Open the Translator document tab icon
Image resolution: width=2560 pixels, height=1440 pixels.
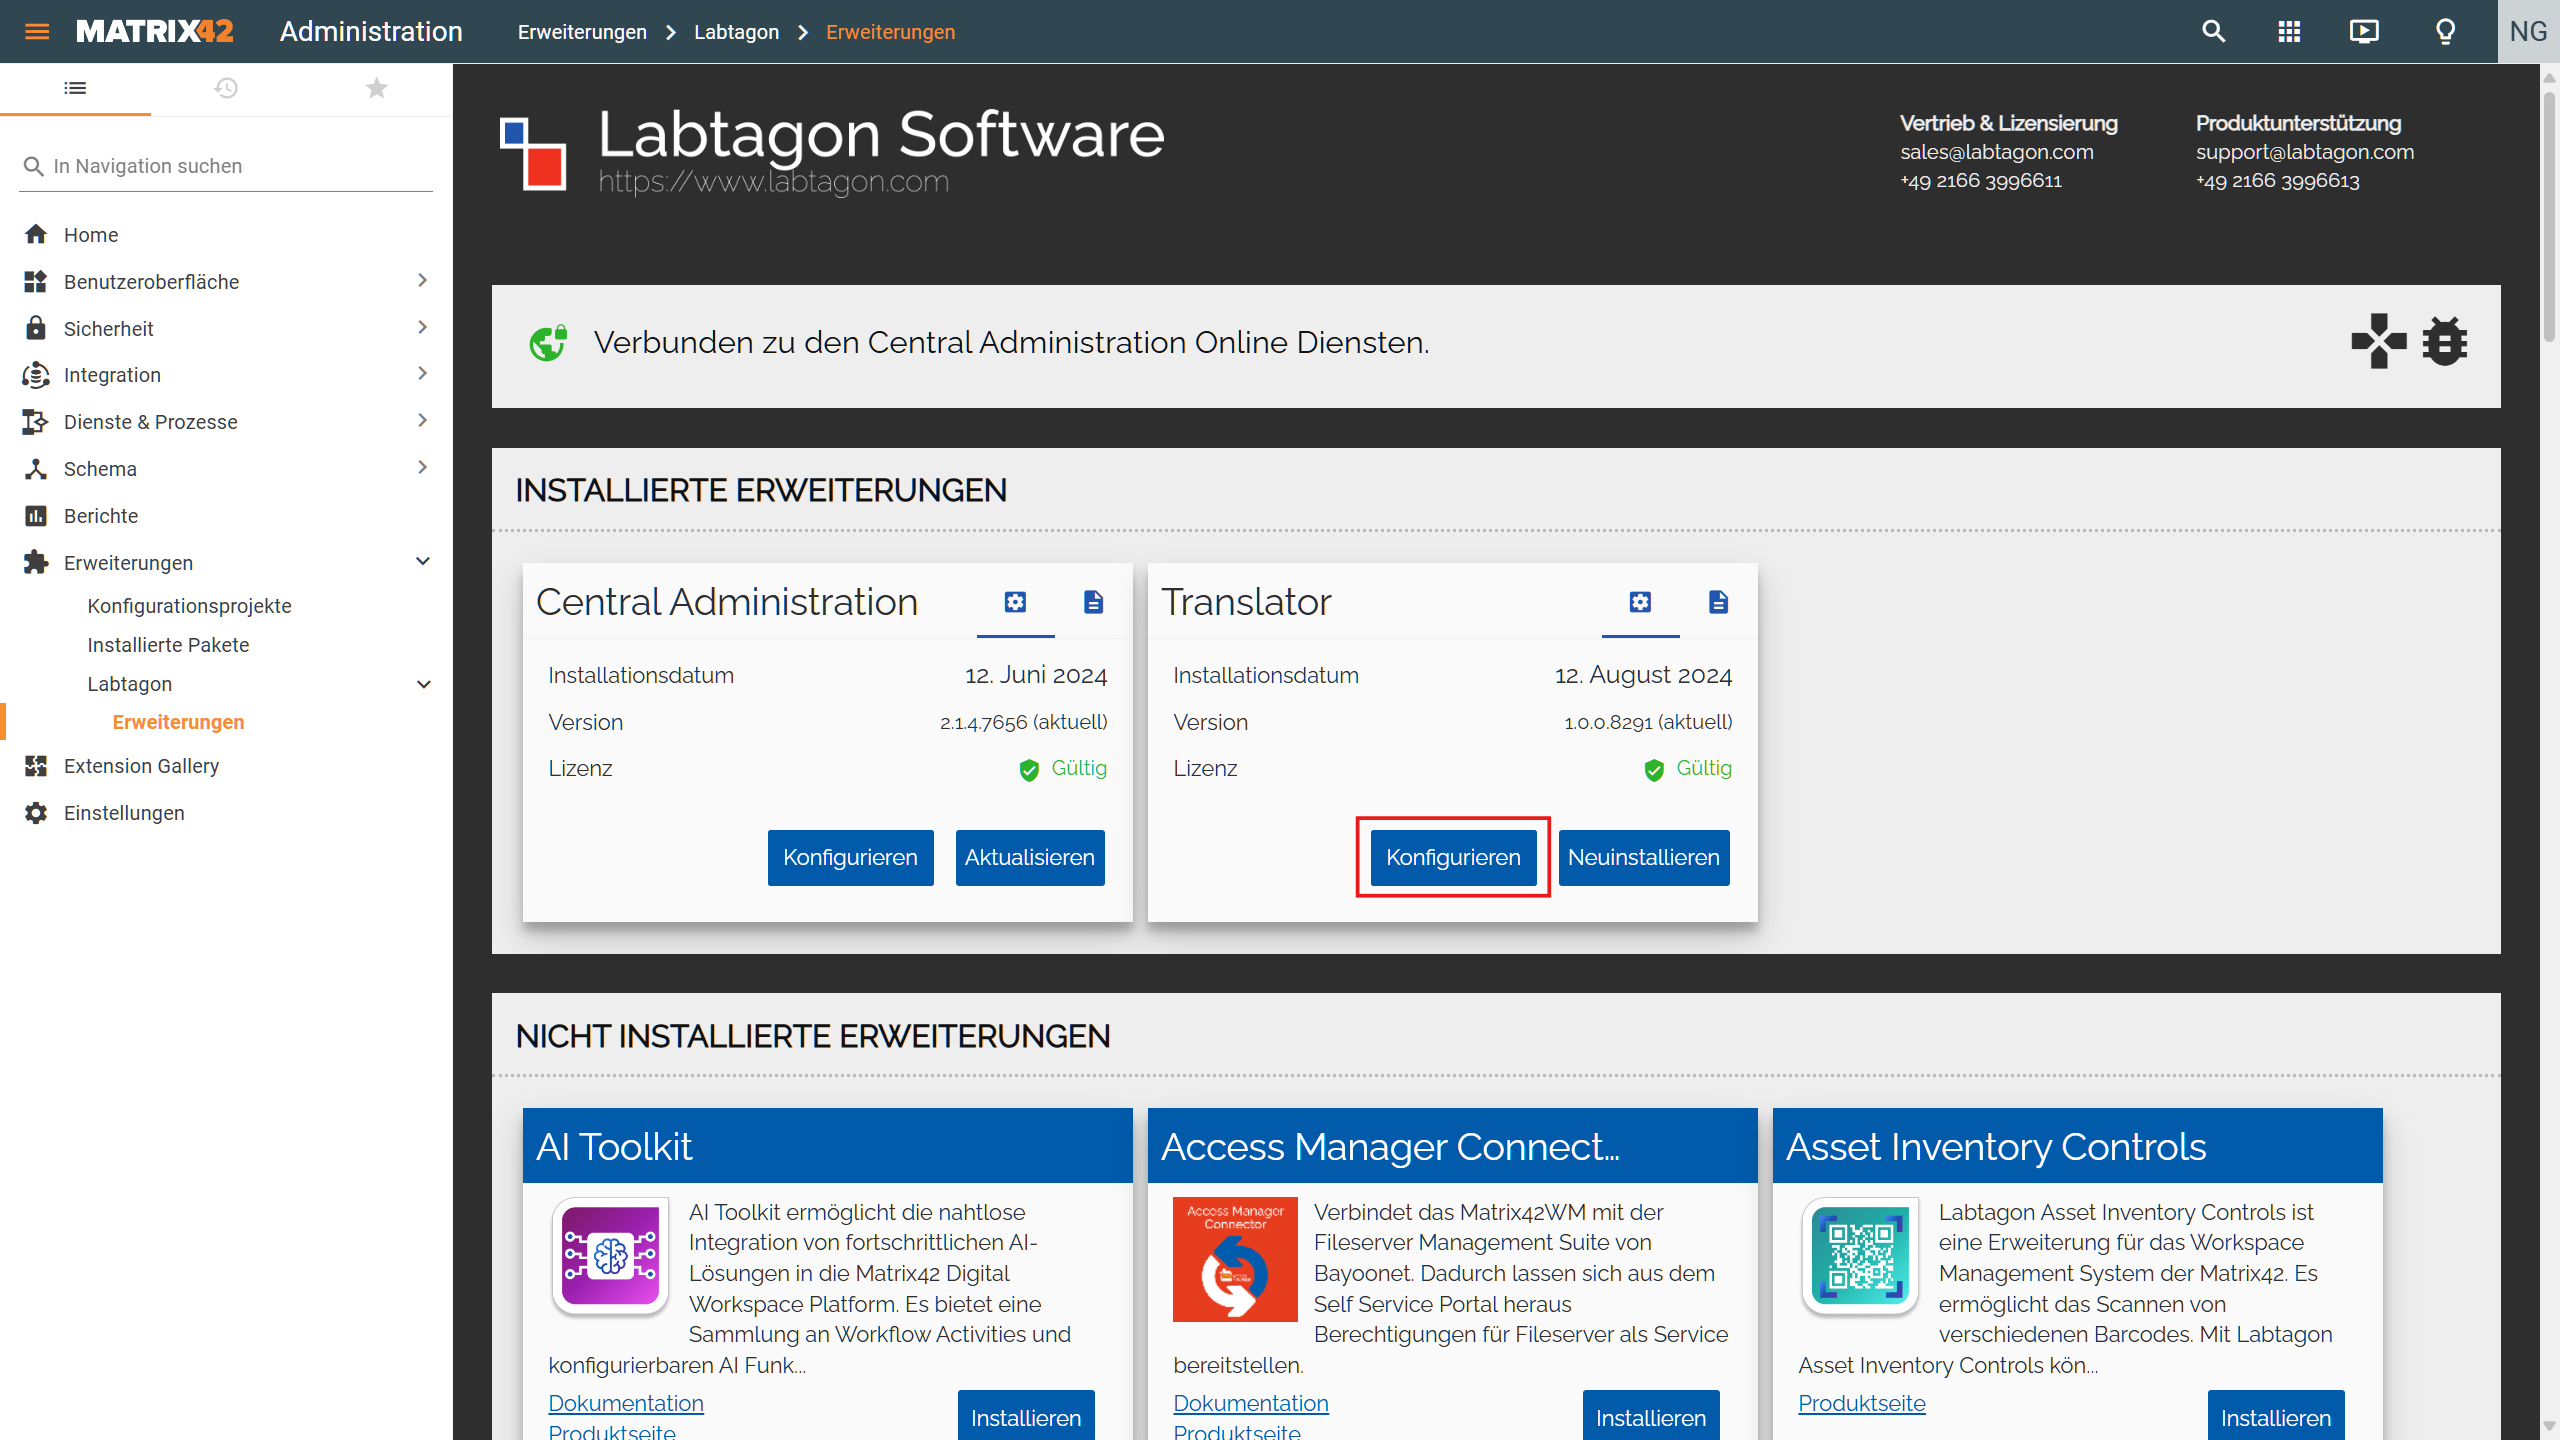[x=1718, y=602]
